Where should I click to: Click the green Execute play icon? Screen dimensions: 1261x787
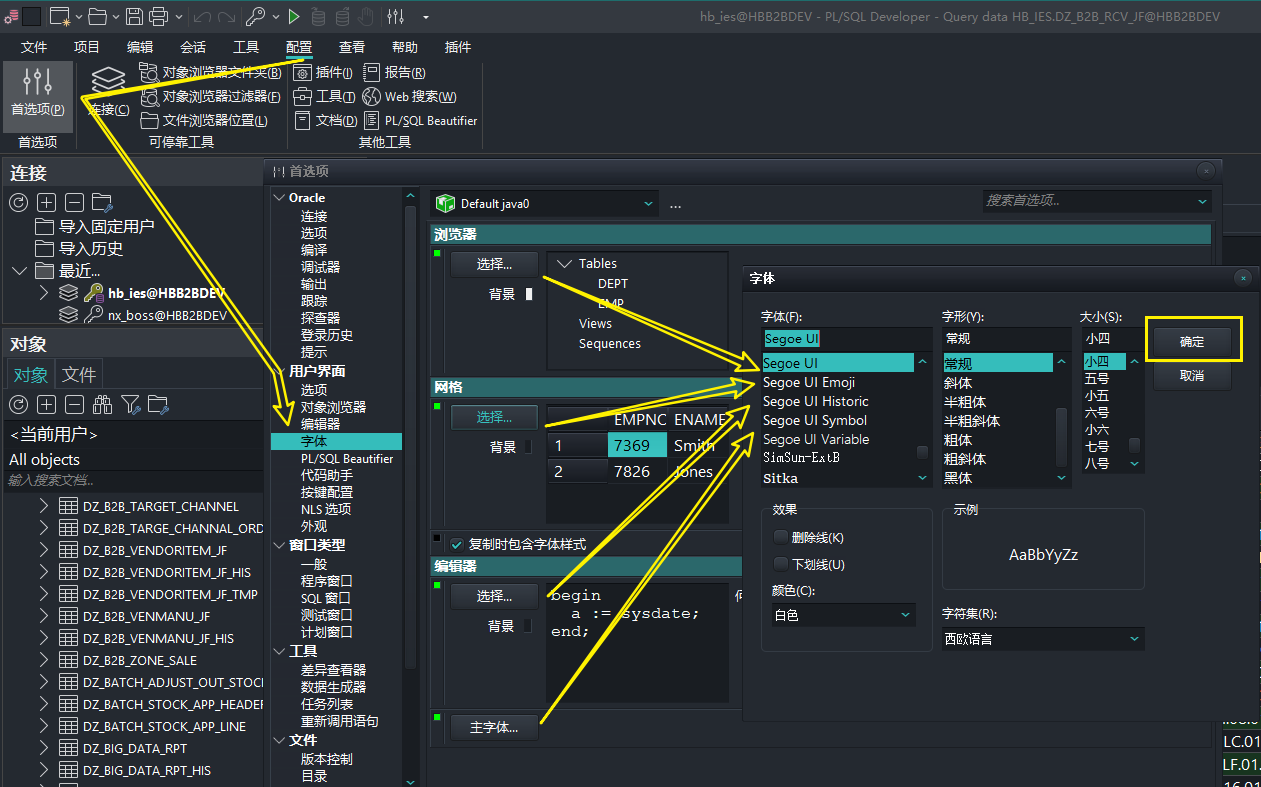pos(293,16)
